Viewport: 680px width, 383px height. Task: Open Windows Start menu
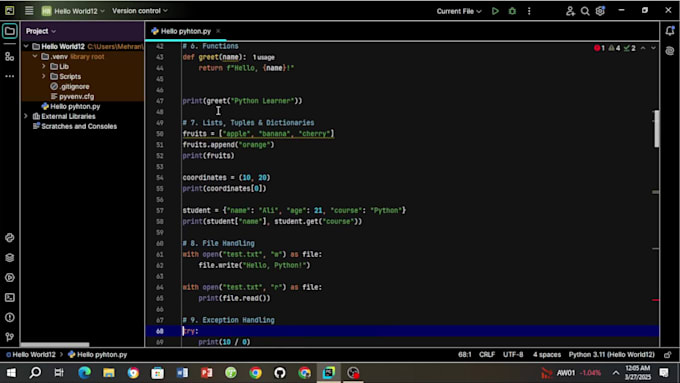tap(11, 373)
